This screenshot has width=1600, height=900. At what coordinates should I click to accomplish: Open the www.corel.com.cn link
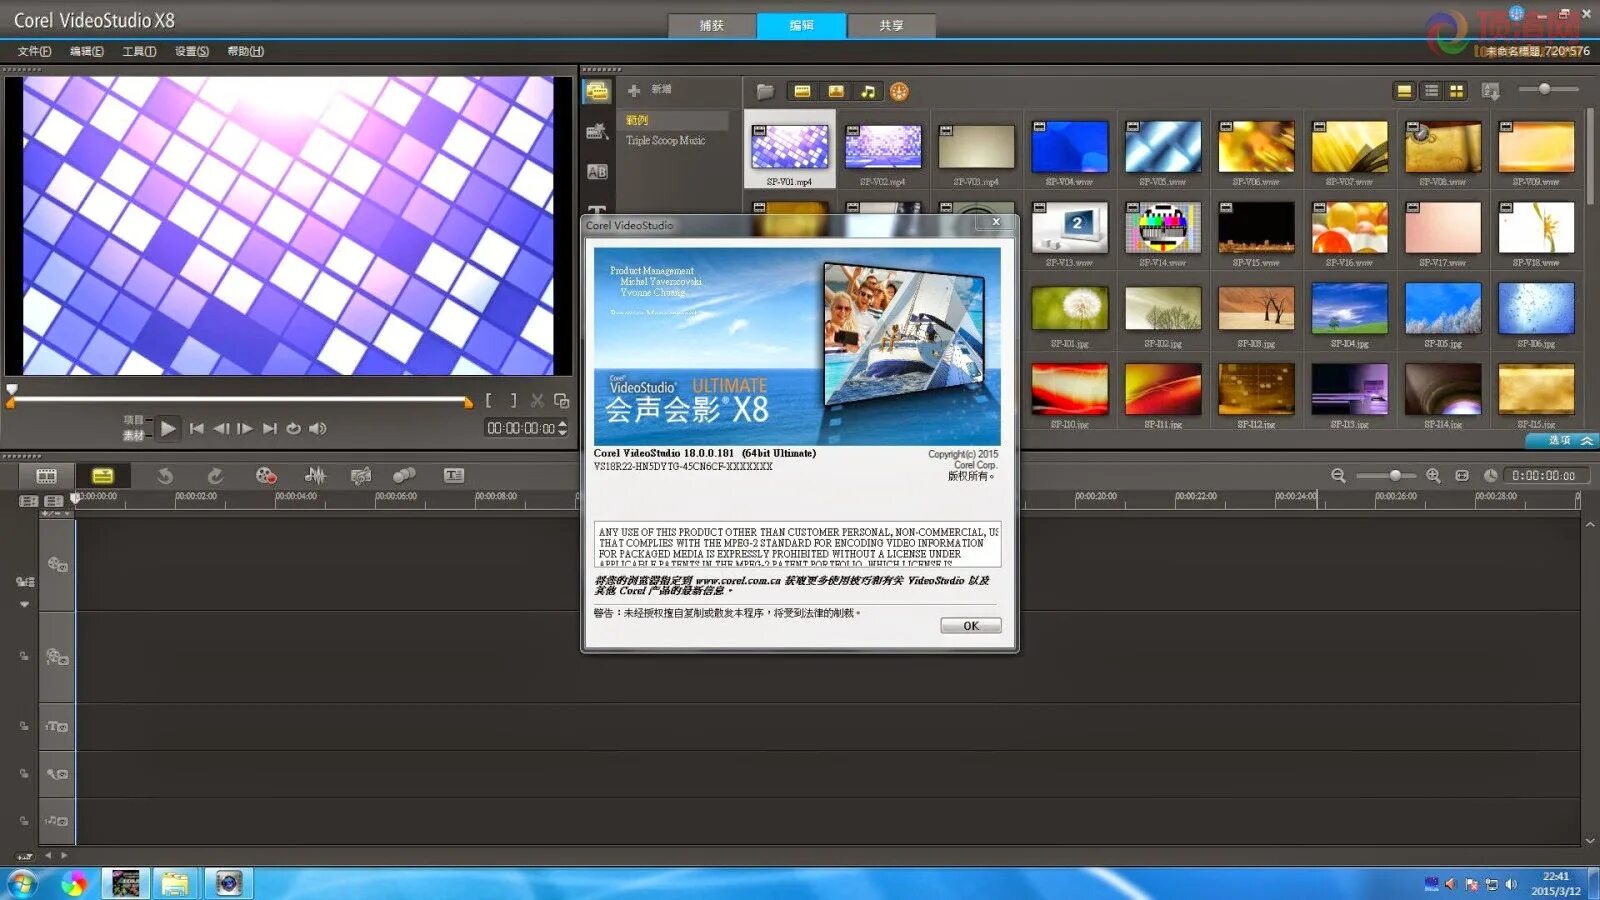(x=740, y=580)
